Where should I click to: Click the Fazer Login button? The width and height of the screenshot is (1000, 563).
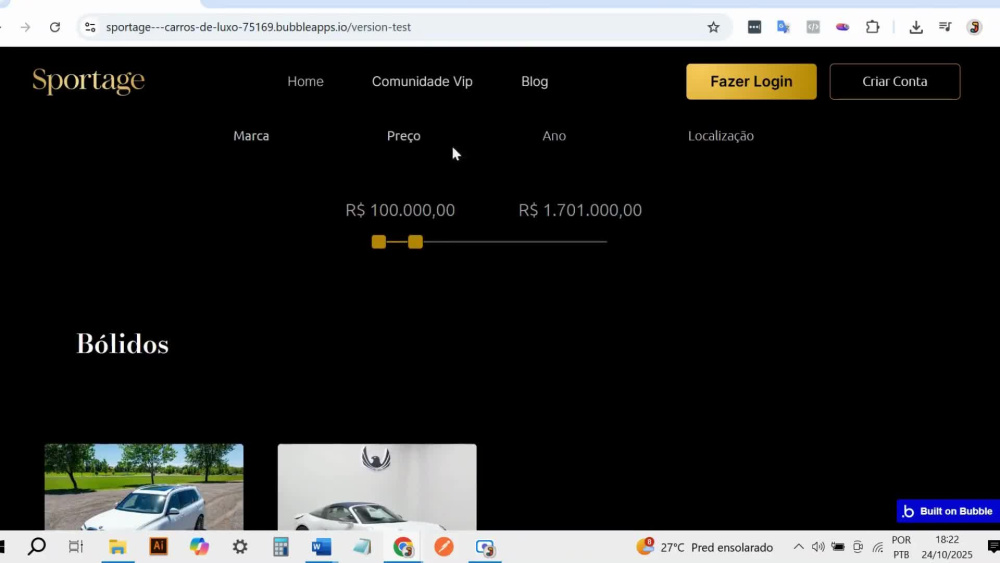[x=751, y=81]
